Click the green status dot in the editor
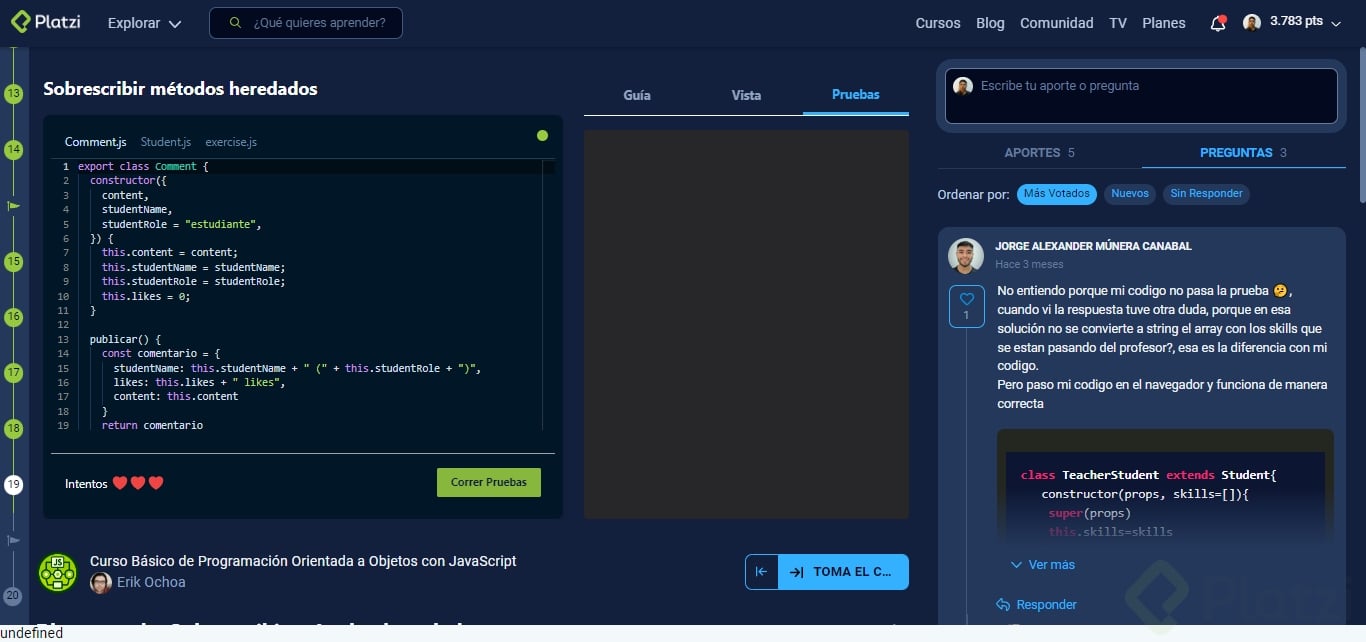The height and width of the screenshot is (642, 1366). tap(542, 136)
